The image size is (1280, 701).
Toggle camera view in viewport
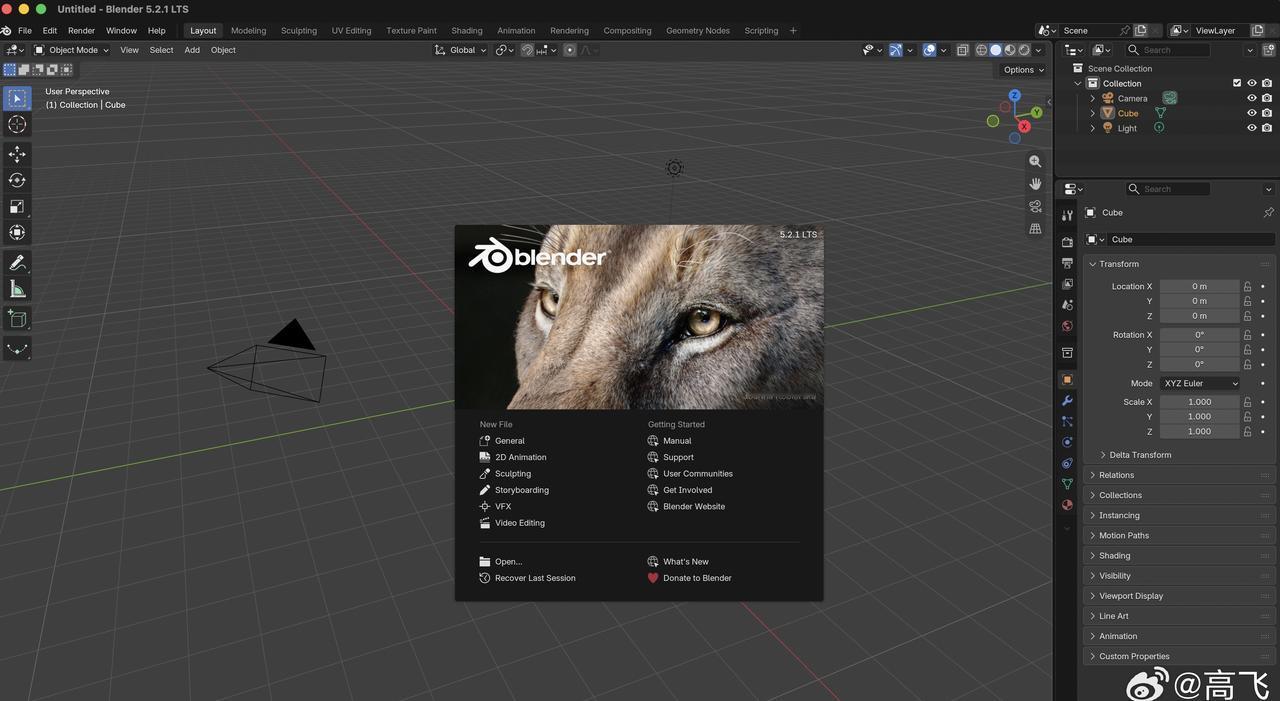click(x=1035, y=206)
